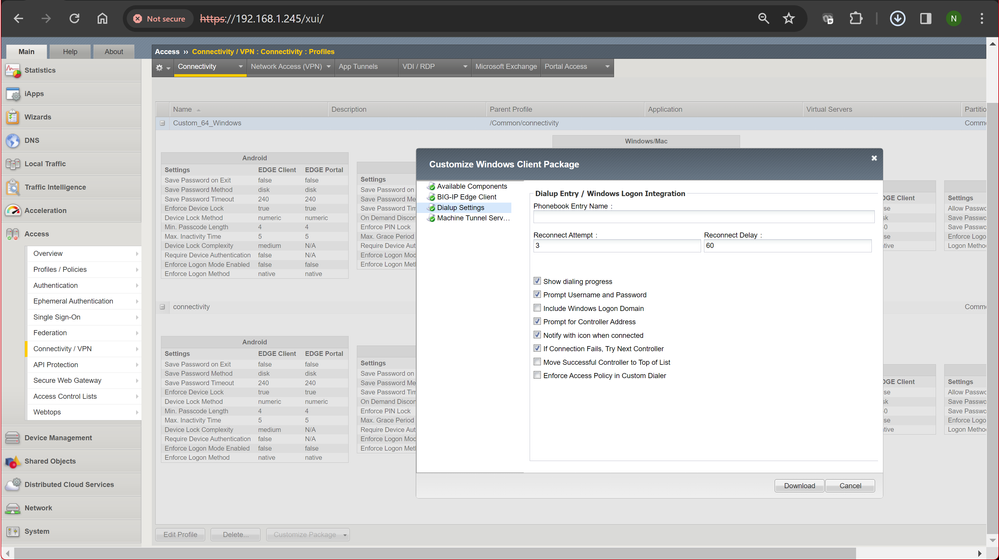The image size is (999, 560).
Task: Click the iApps sidebar icon
Action: pos(13,94)
